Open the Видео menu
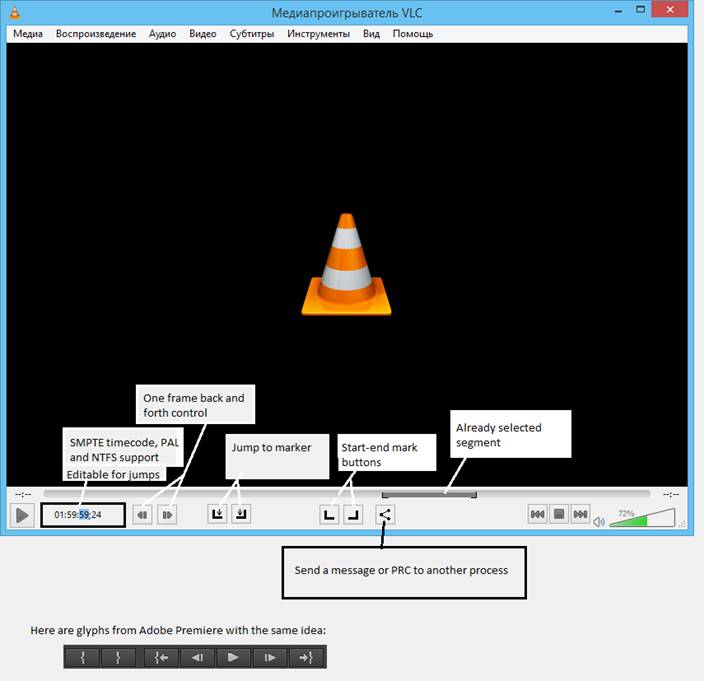The image size is (704, 681). [x=202, y=34]
